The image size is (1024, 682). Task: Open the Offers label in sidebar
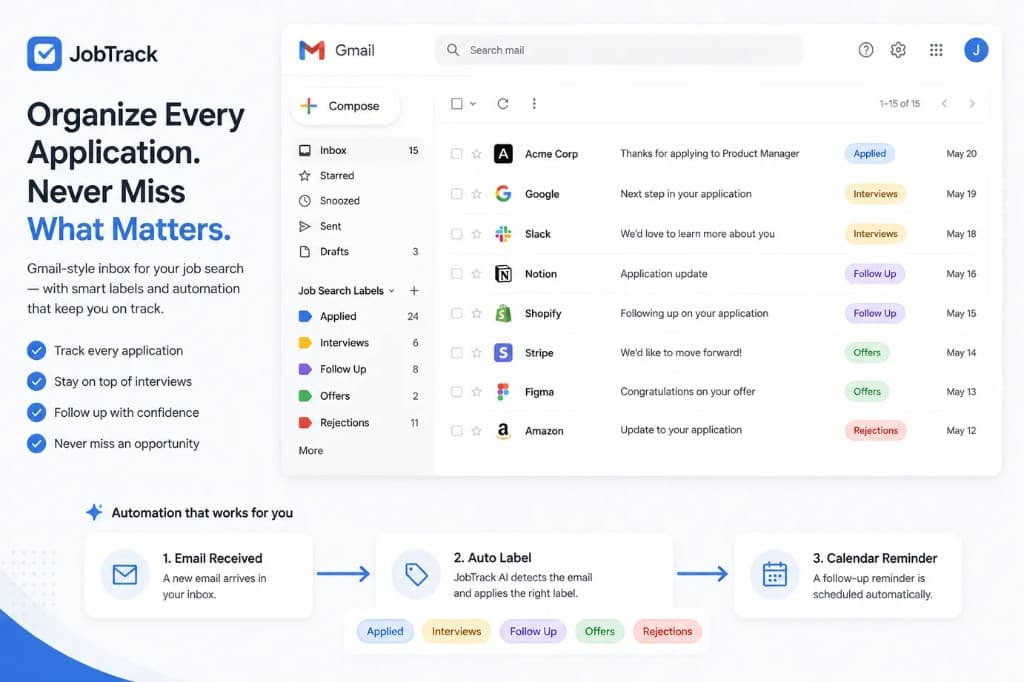click(359, 396)
